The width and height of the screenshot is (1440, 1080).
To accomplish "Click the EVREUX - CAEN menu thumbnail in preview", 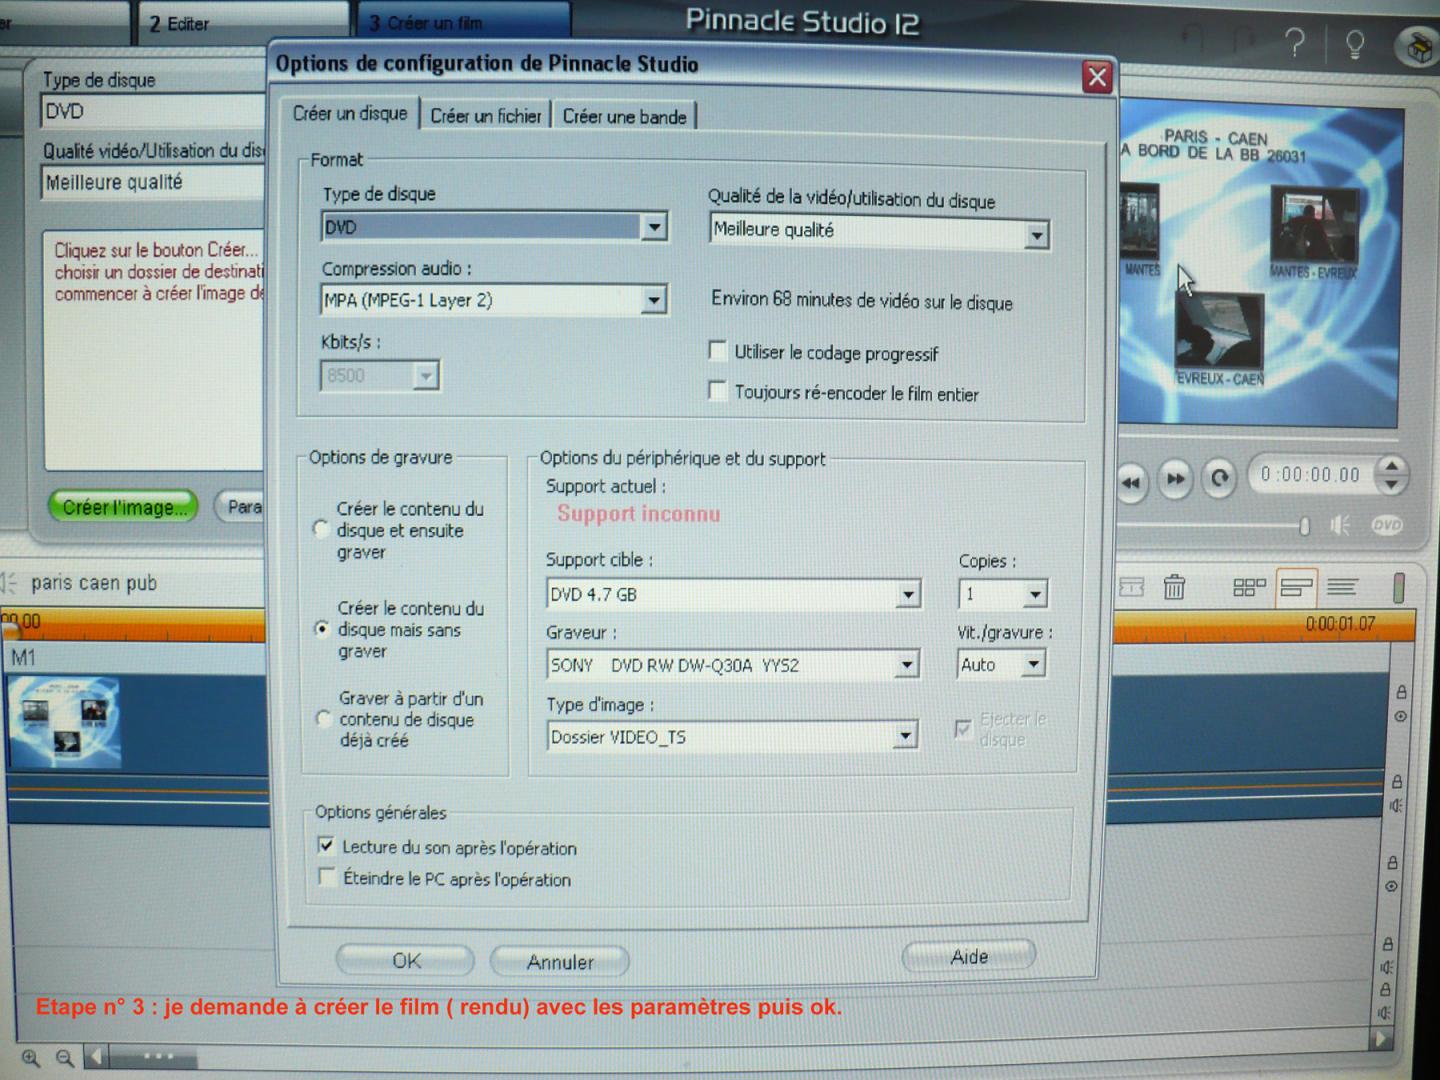I will [1218, 332].
